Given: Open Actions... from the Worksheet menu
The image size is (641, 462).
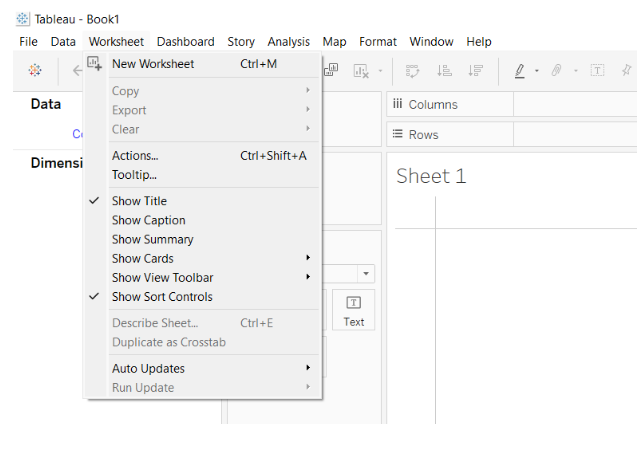Looking at the screenshot, I should (135, 155).
